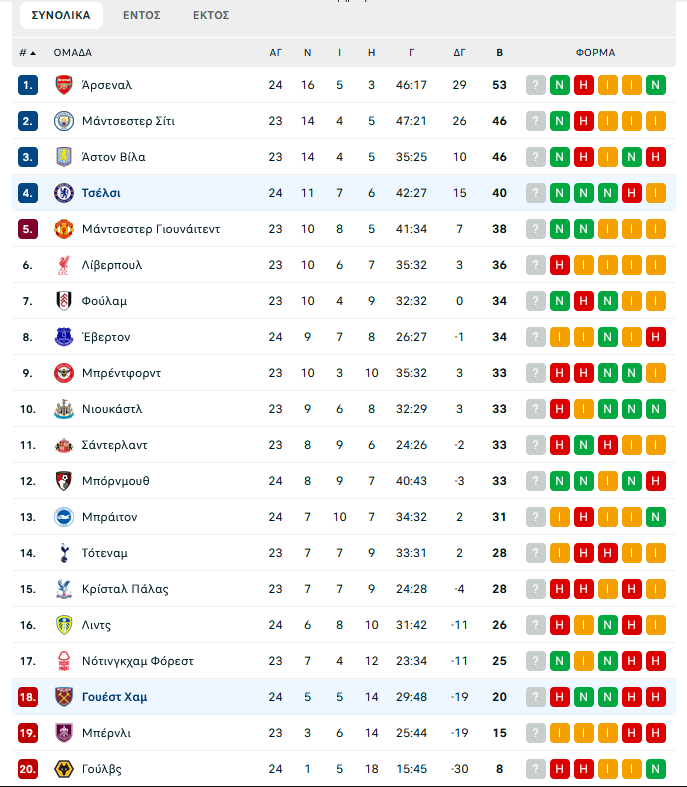Click the Newcastle crest icon
Image resolution: width=687 pixels, height=787 pixels.
(64, 409)
